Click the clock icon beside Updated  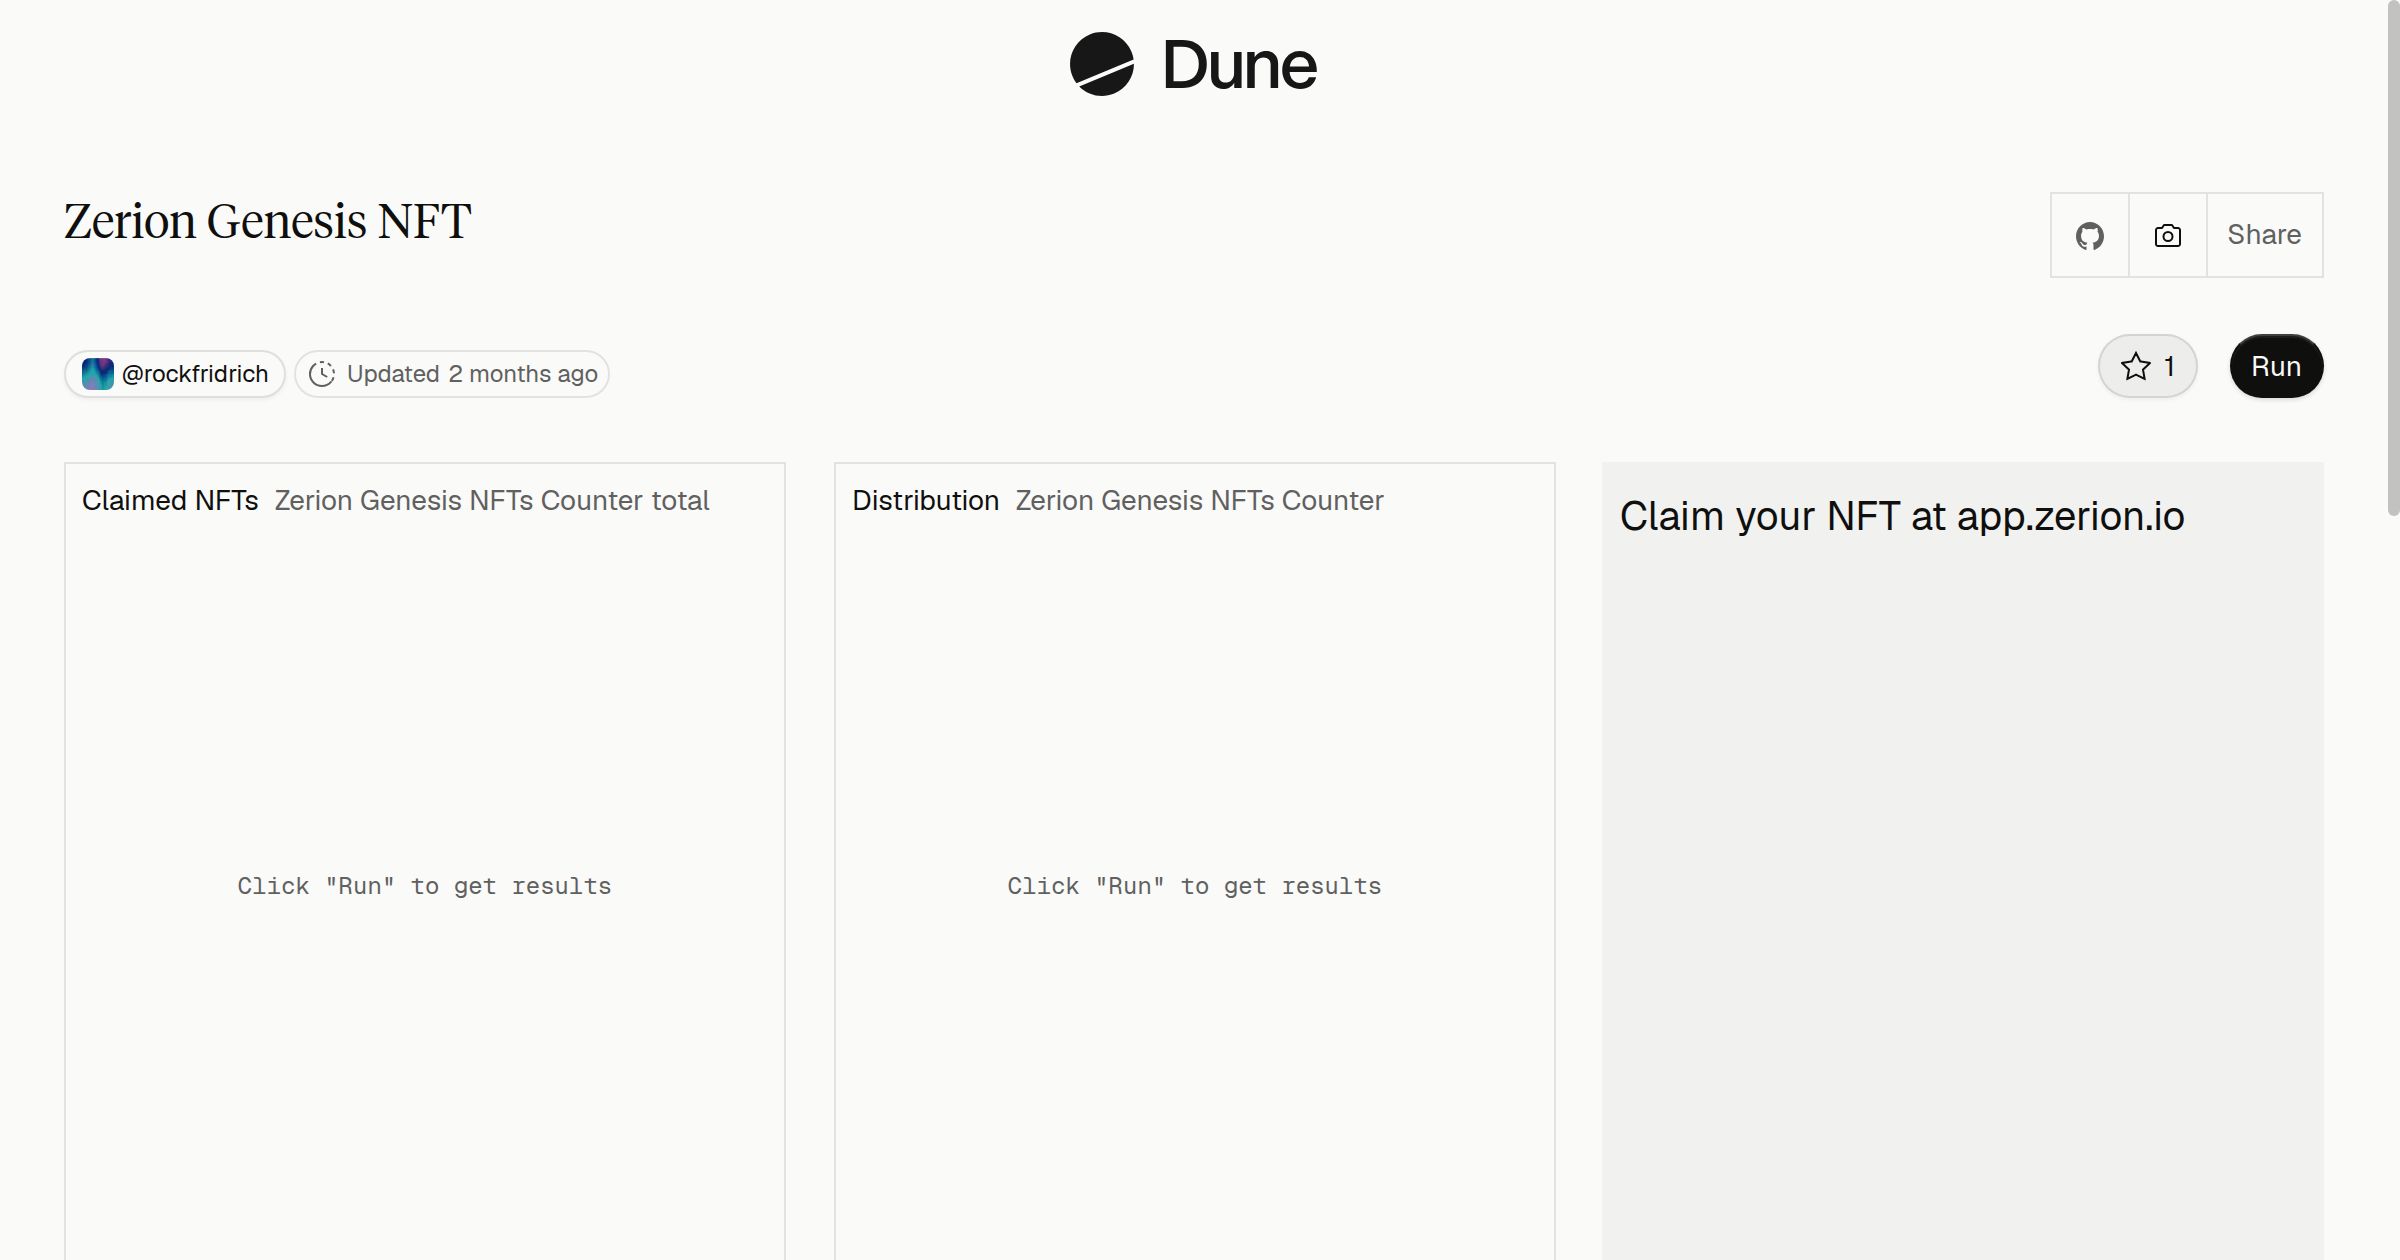click(x=322, y=374)
